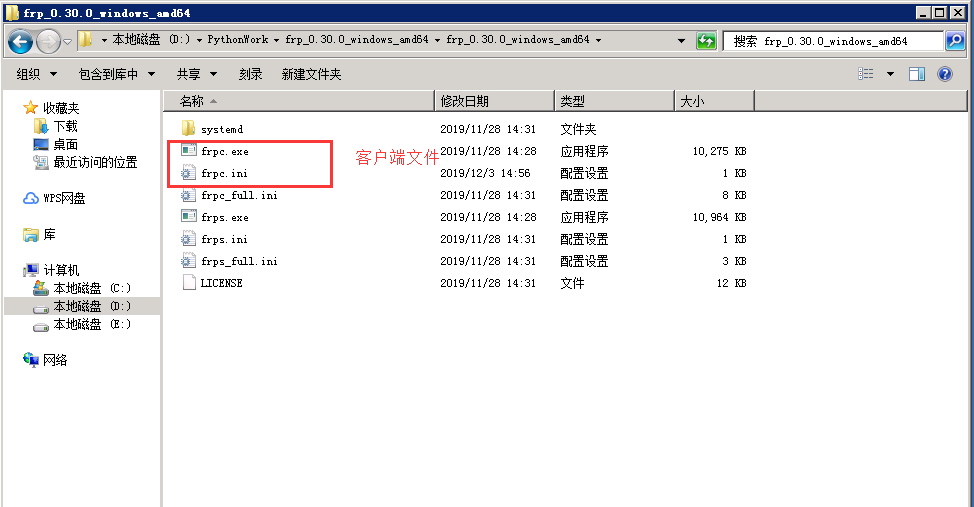Change the view with the view icon

[x=865, y=74]
